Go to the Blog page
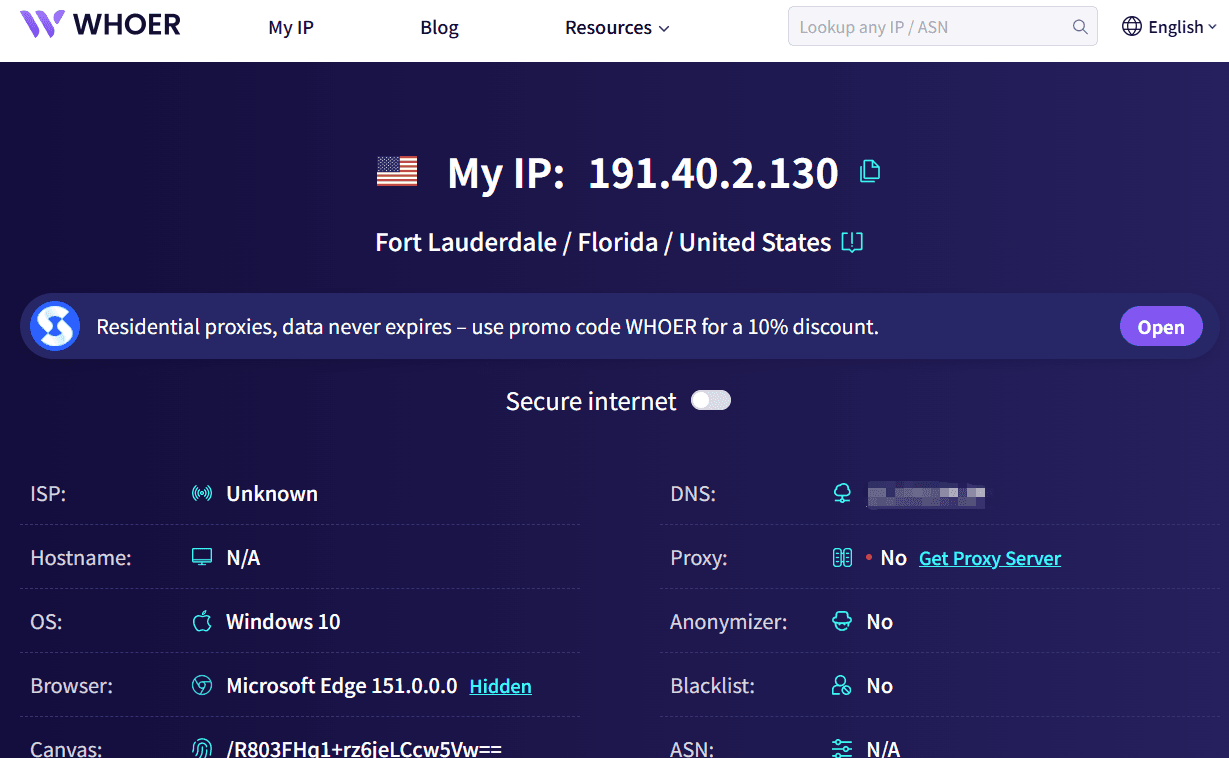The image size is (1229, 758). pyautogui.click(x=439, y=27)
